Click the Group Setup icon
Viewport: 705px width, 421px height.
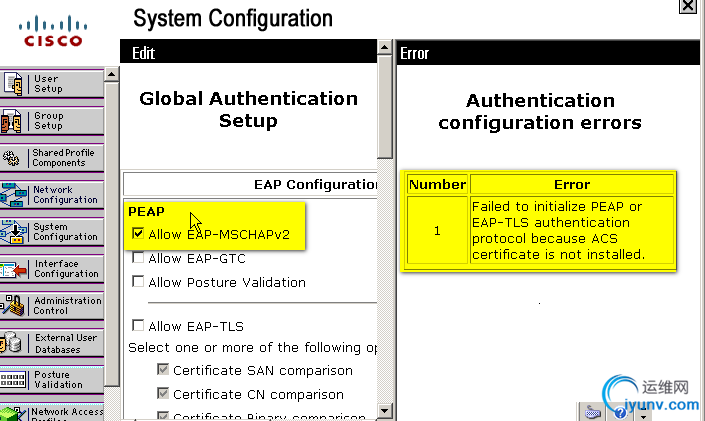pyautogui.click(x=11, y=121)
